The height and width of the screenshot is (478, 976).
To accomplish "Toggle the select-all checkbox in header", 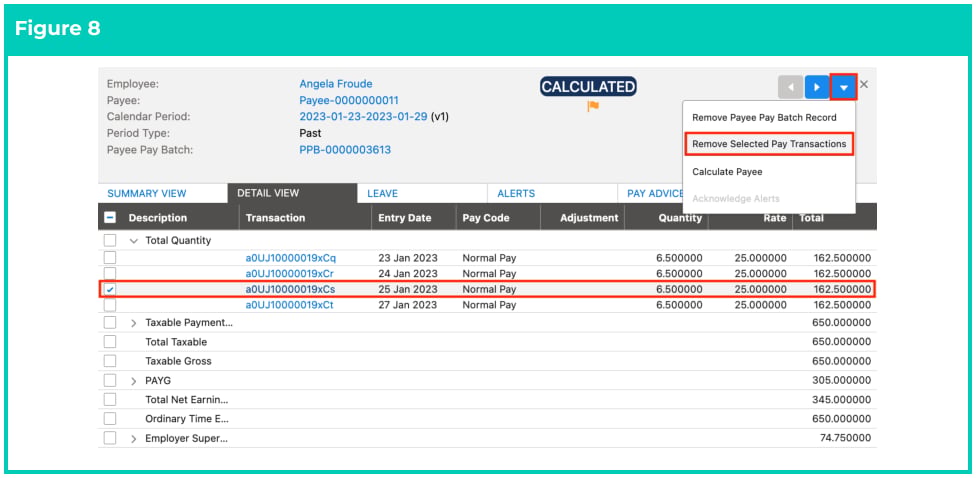I will pyautogui.click(x=110, y=218).
